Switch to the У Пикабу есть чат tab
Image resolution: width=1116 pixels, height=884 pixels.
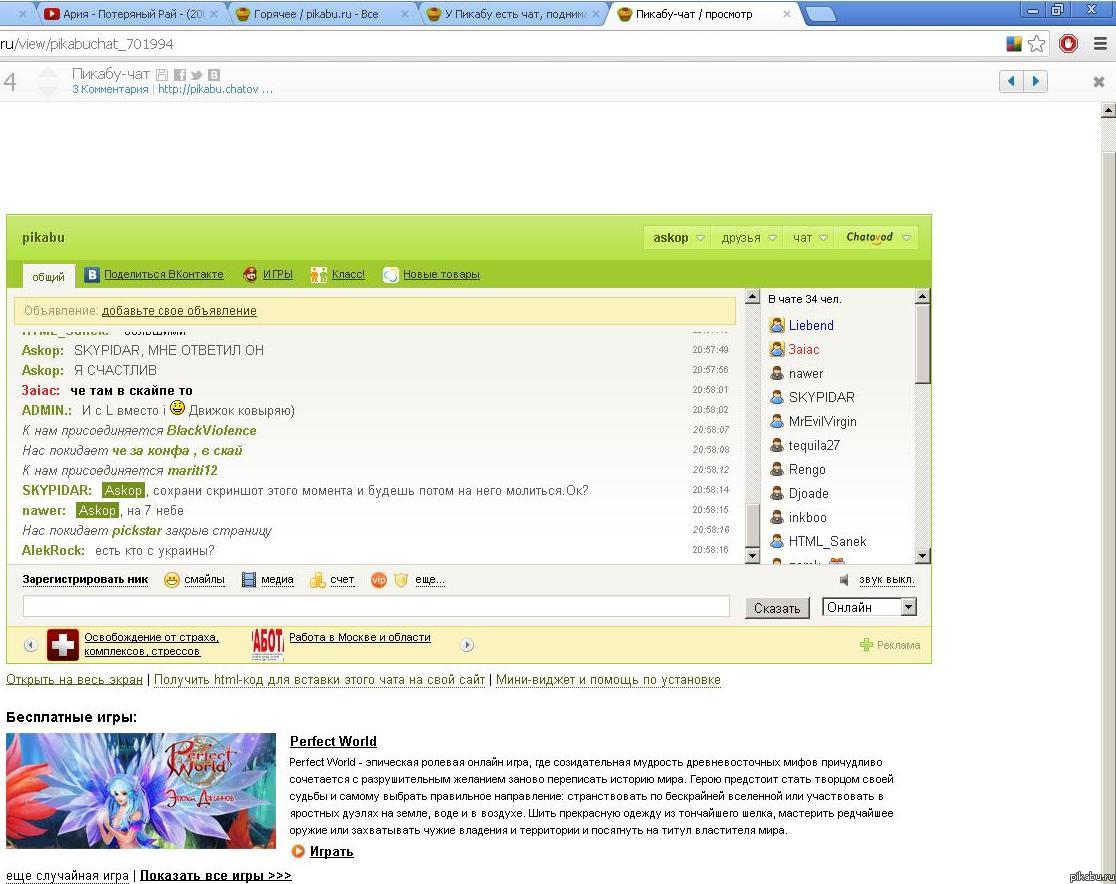click(x=512, y=14)
